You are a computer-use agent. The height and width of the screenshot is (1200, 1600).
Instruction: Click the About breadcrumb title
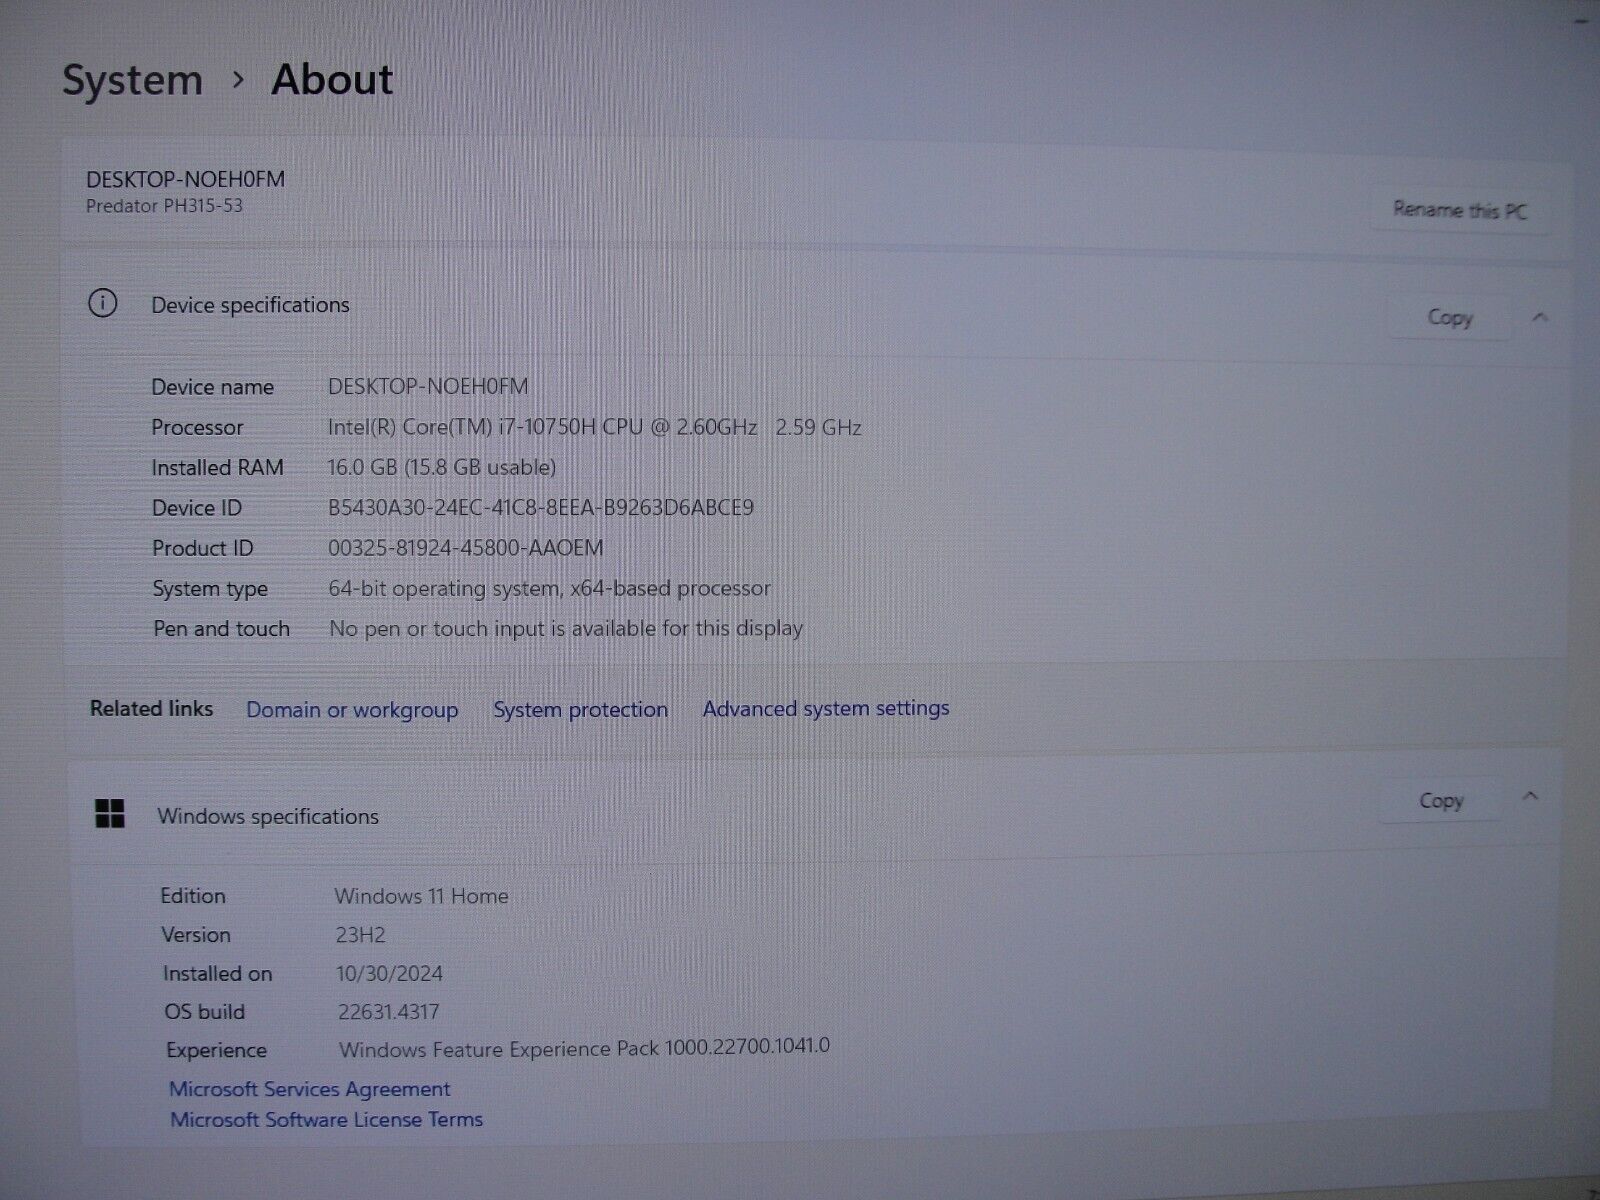pyautogui.click(x=332, y=79)
